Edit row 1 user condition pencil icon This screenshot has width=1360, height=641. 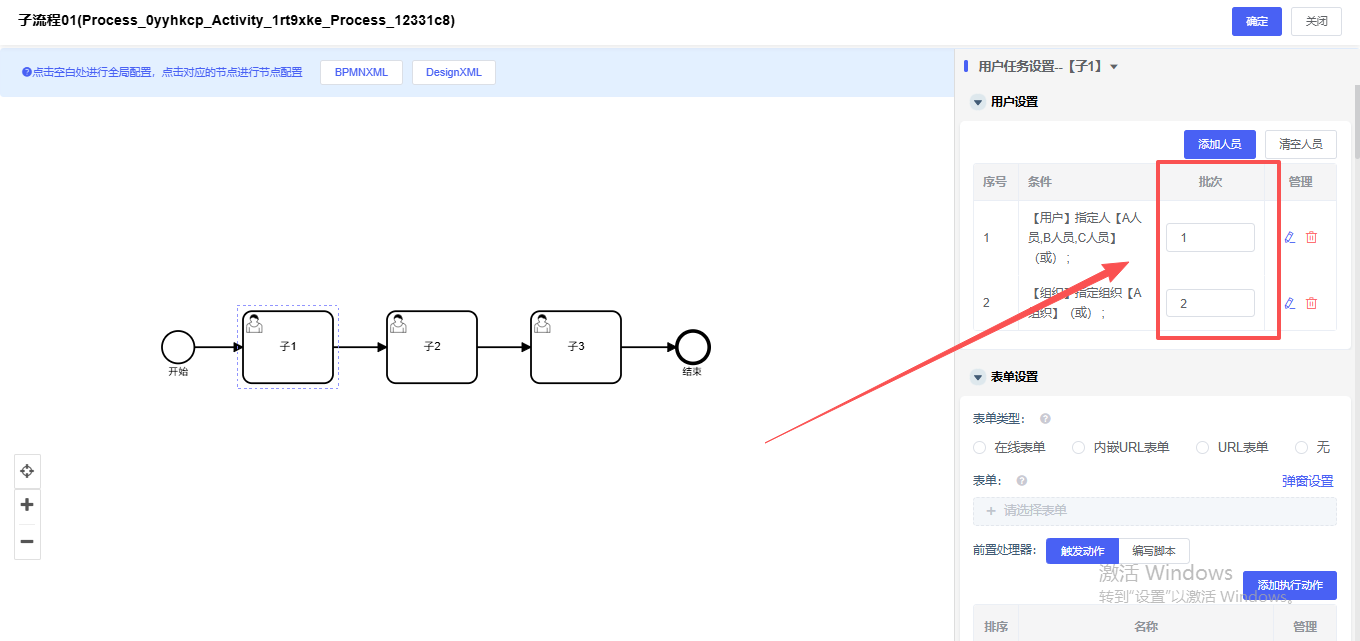coord(1289,238)
